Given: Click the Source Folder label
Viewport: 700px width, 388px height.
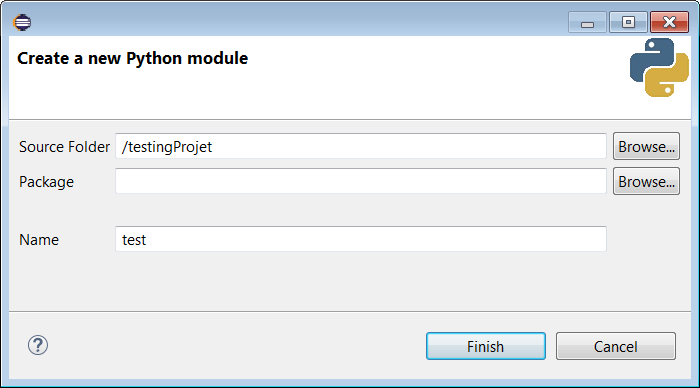Looking at the screenshot, I should click(64, 147).
